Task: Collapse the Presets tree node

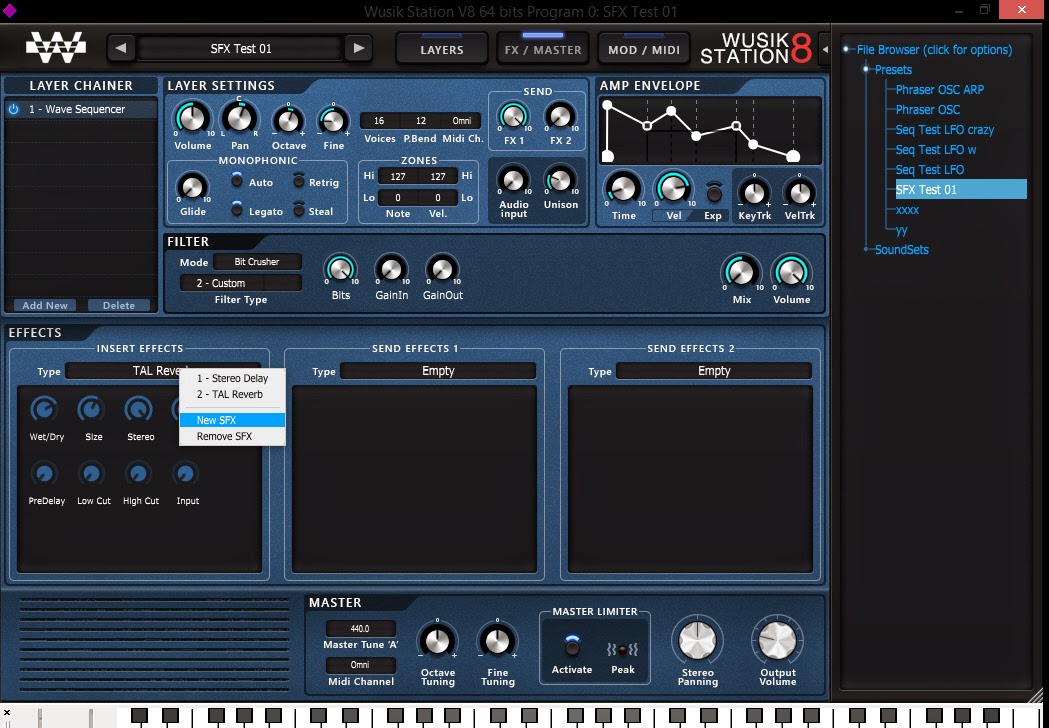Action: point(866,69)
